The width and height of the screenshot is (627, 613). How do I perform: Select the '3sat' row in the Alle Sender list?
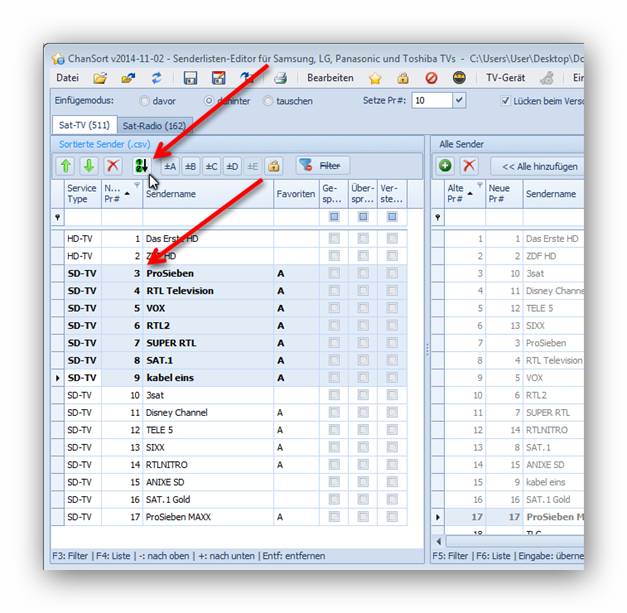508,274
